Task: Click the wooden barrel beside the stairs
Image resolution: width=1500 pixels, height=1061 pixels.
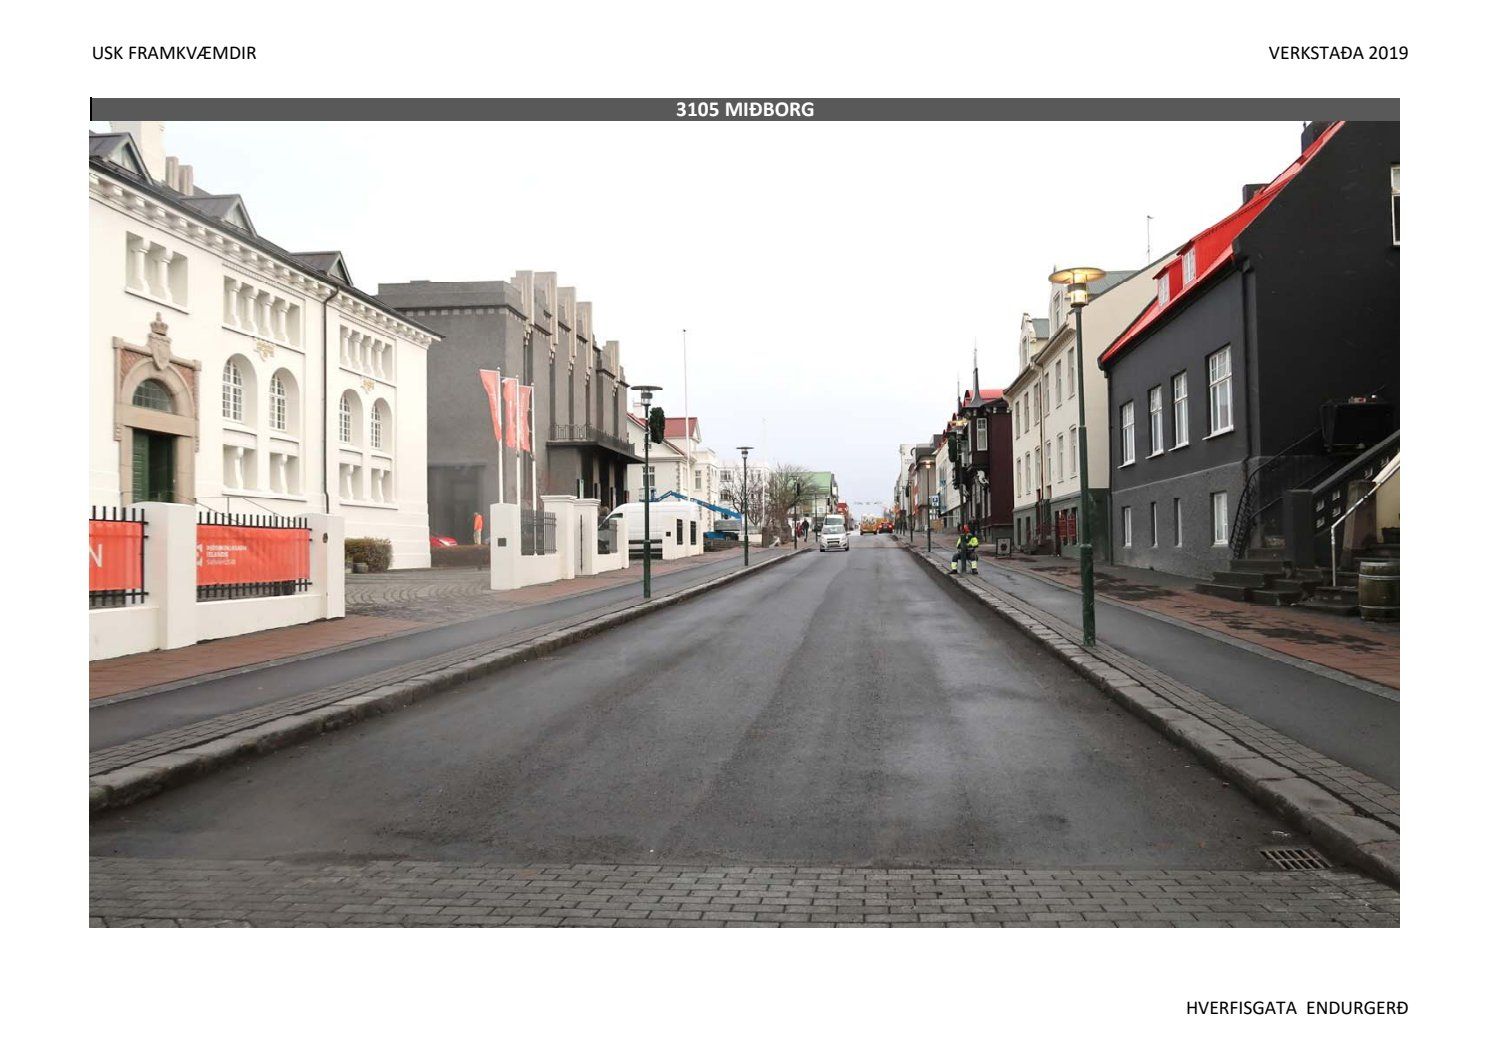Action: [1378, 589]
